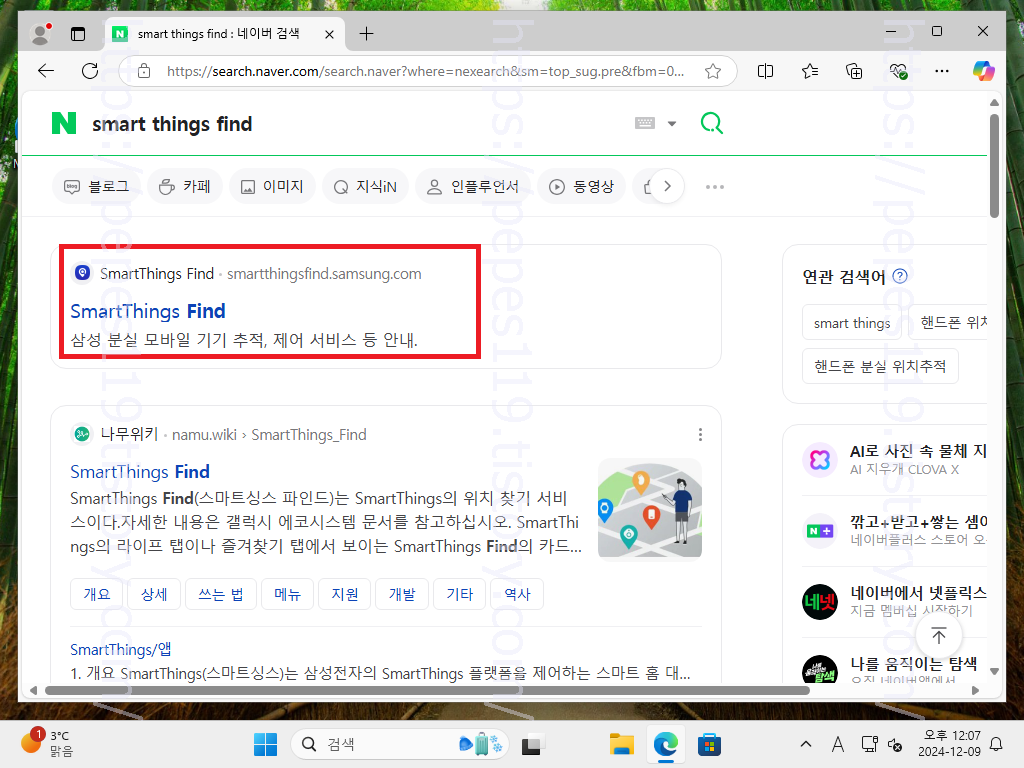Screen dimensions: 1024x768
Task: Switch to 이미지 search tab
Action: (x=272, y=187)
